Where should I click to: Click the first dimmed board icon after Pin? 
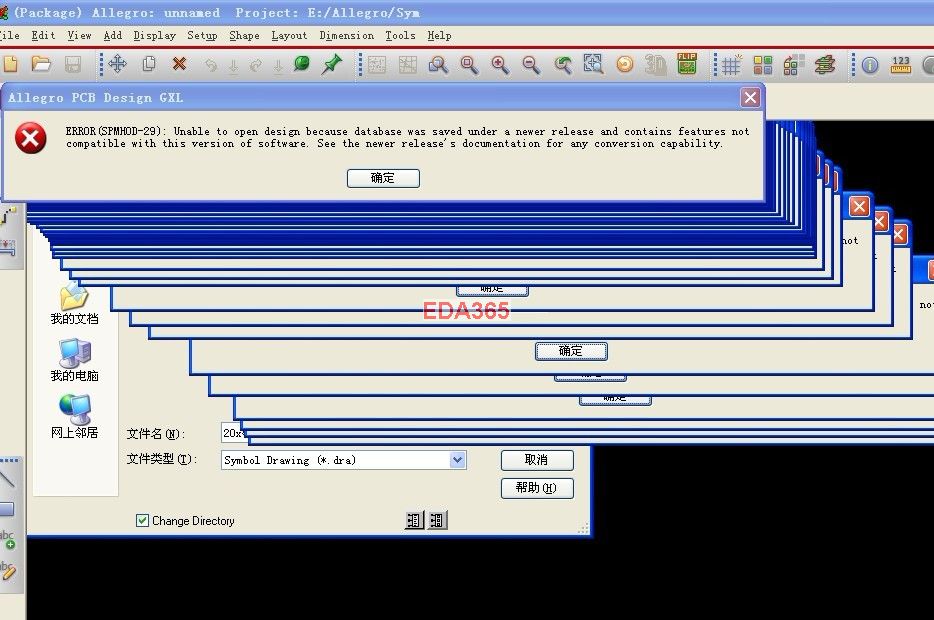click(376, 64)
